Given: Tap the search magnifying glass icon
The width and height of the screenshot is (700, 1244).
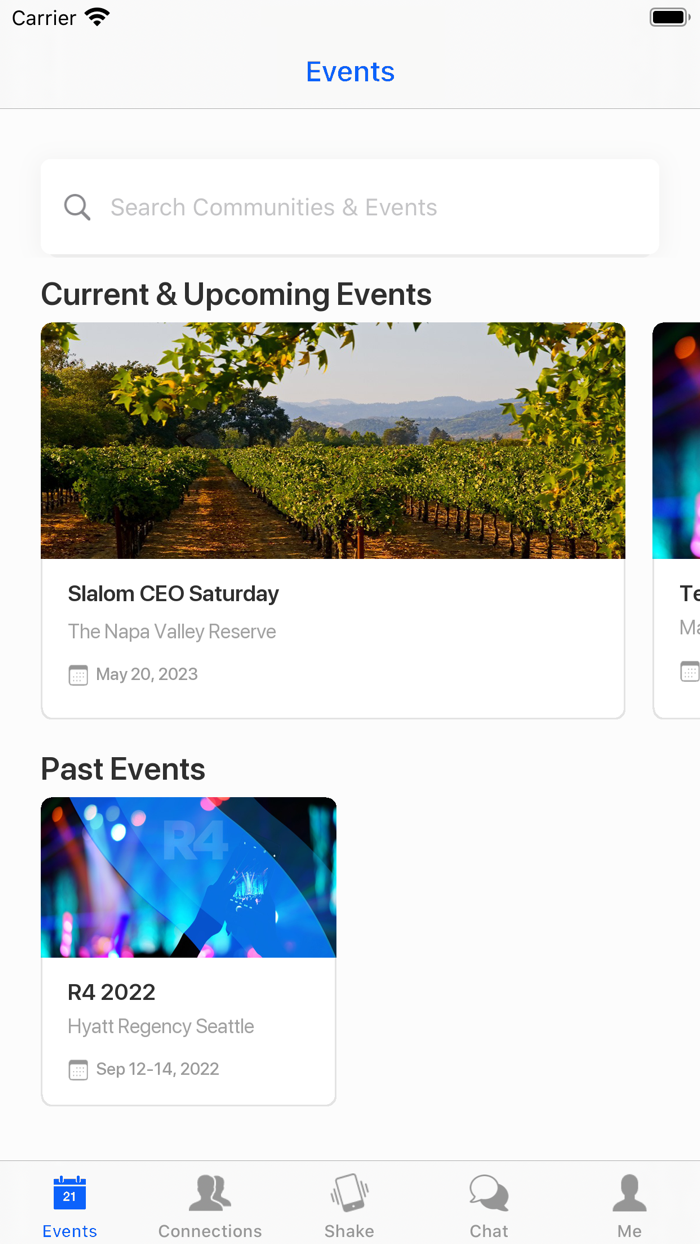Looking at the screenshot, I should pos(77,206).
